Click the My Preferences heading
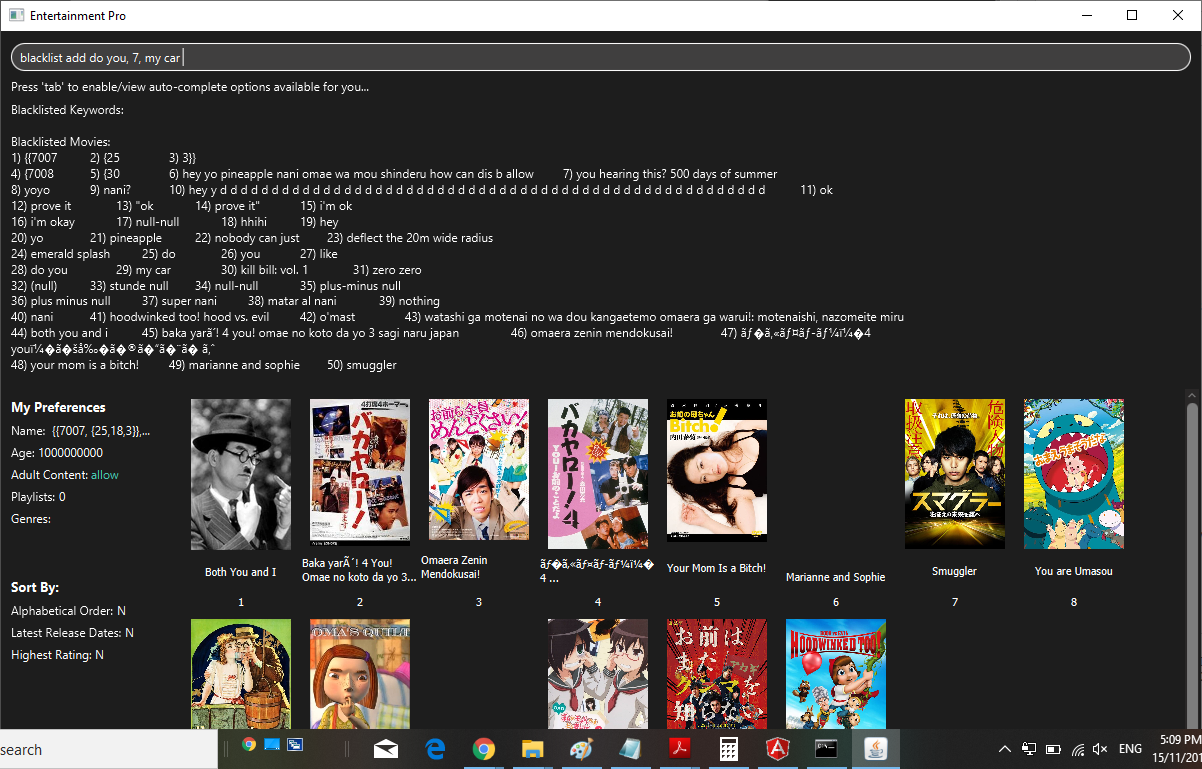Screen dimensions: 1202x769 point(58,408)
